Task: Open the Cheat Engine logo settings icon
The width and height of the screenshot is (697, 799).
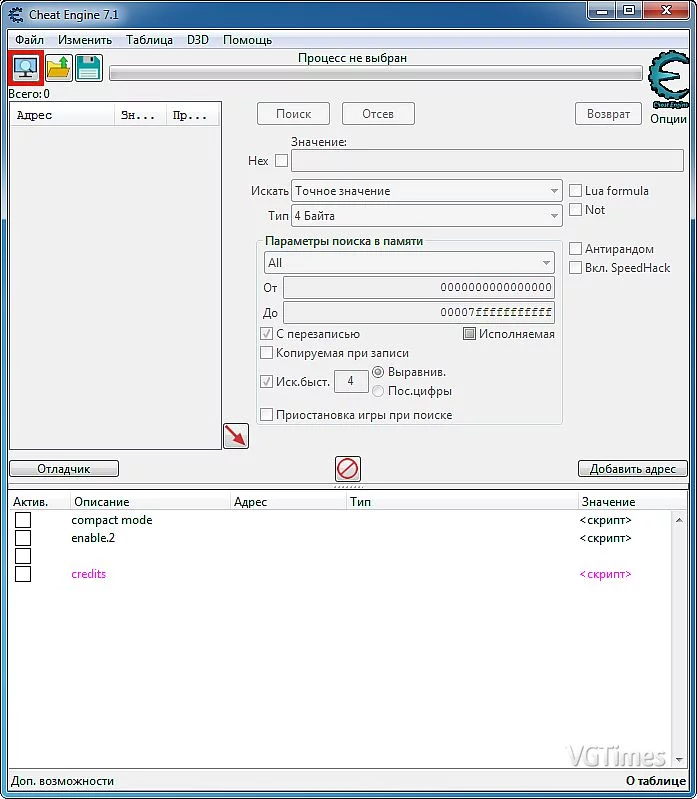Action: pos(669,79)
